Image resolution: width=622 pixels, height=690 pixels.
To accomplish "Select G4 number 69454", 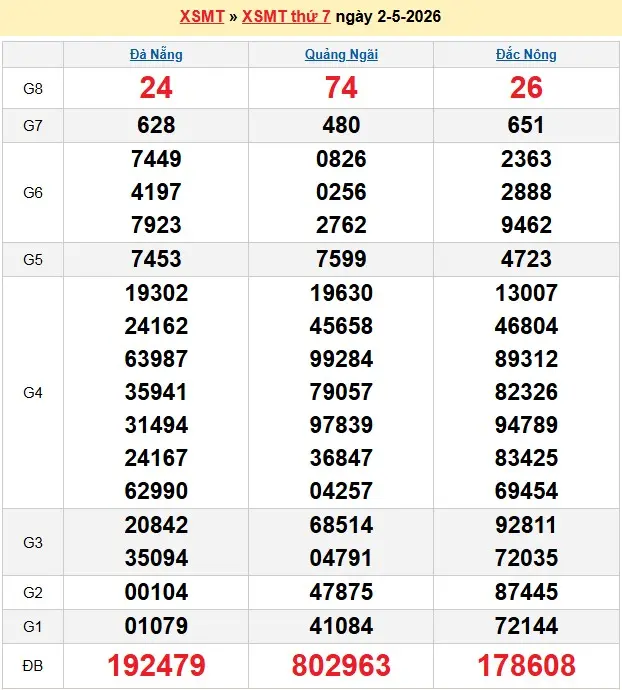I will [x=526, y=491].
